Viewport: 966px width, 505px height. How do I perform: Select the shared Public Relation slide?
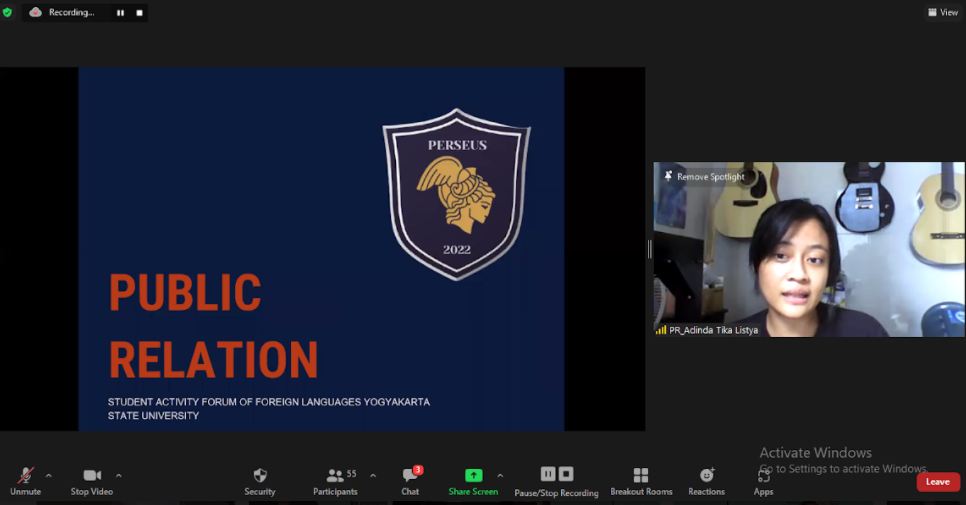click(x=321, y=249)
